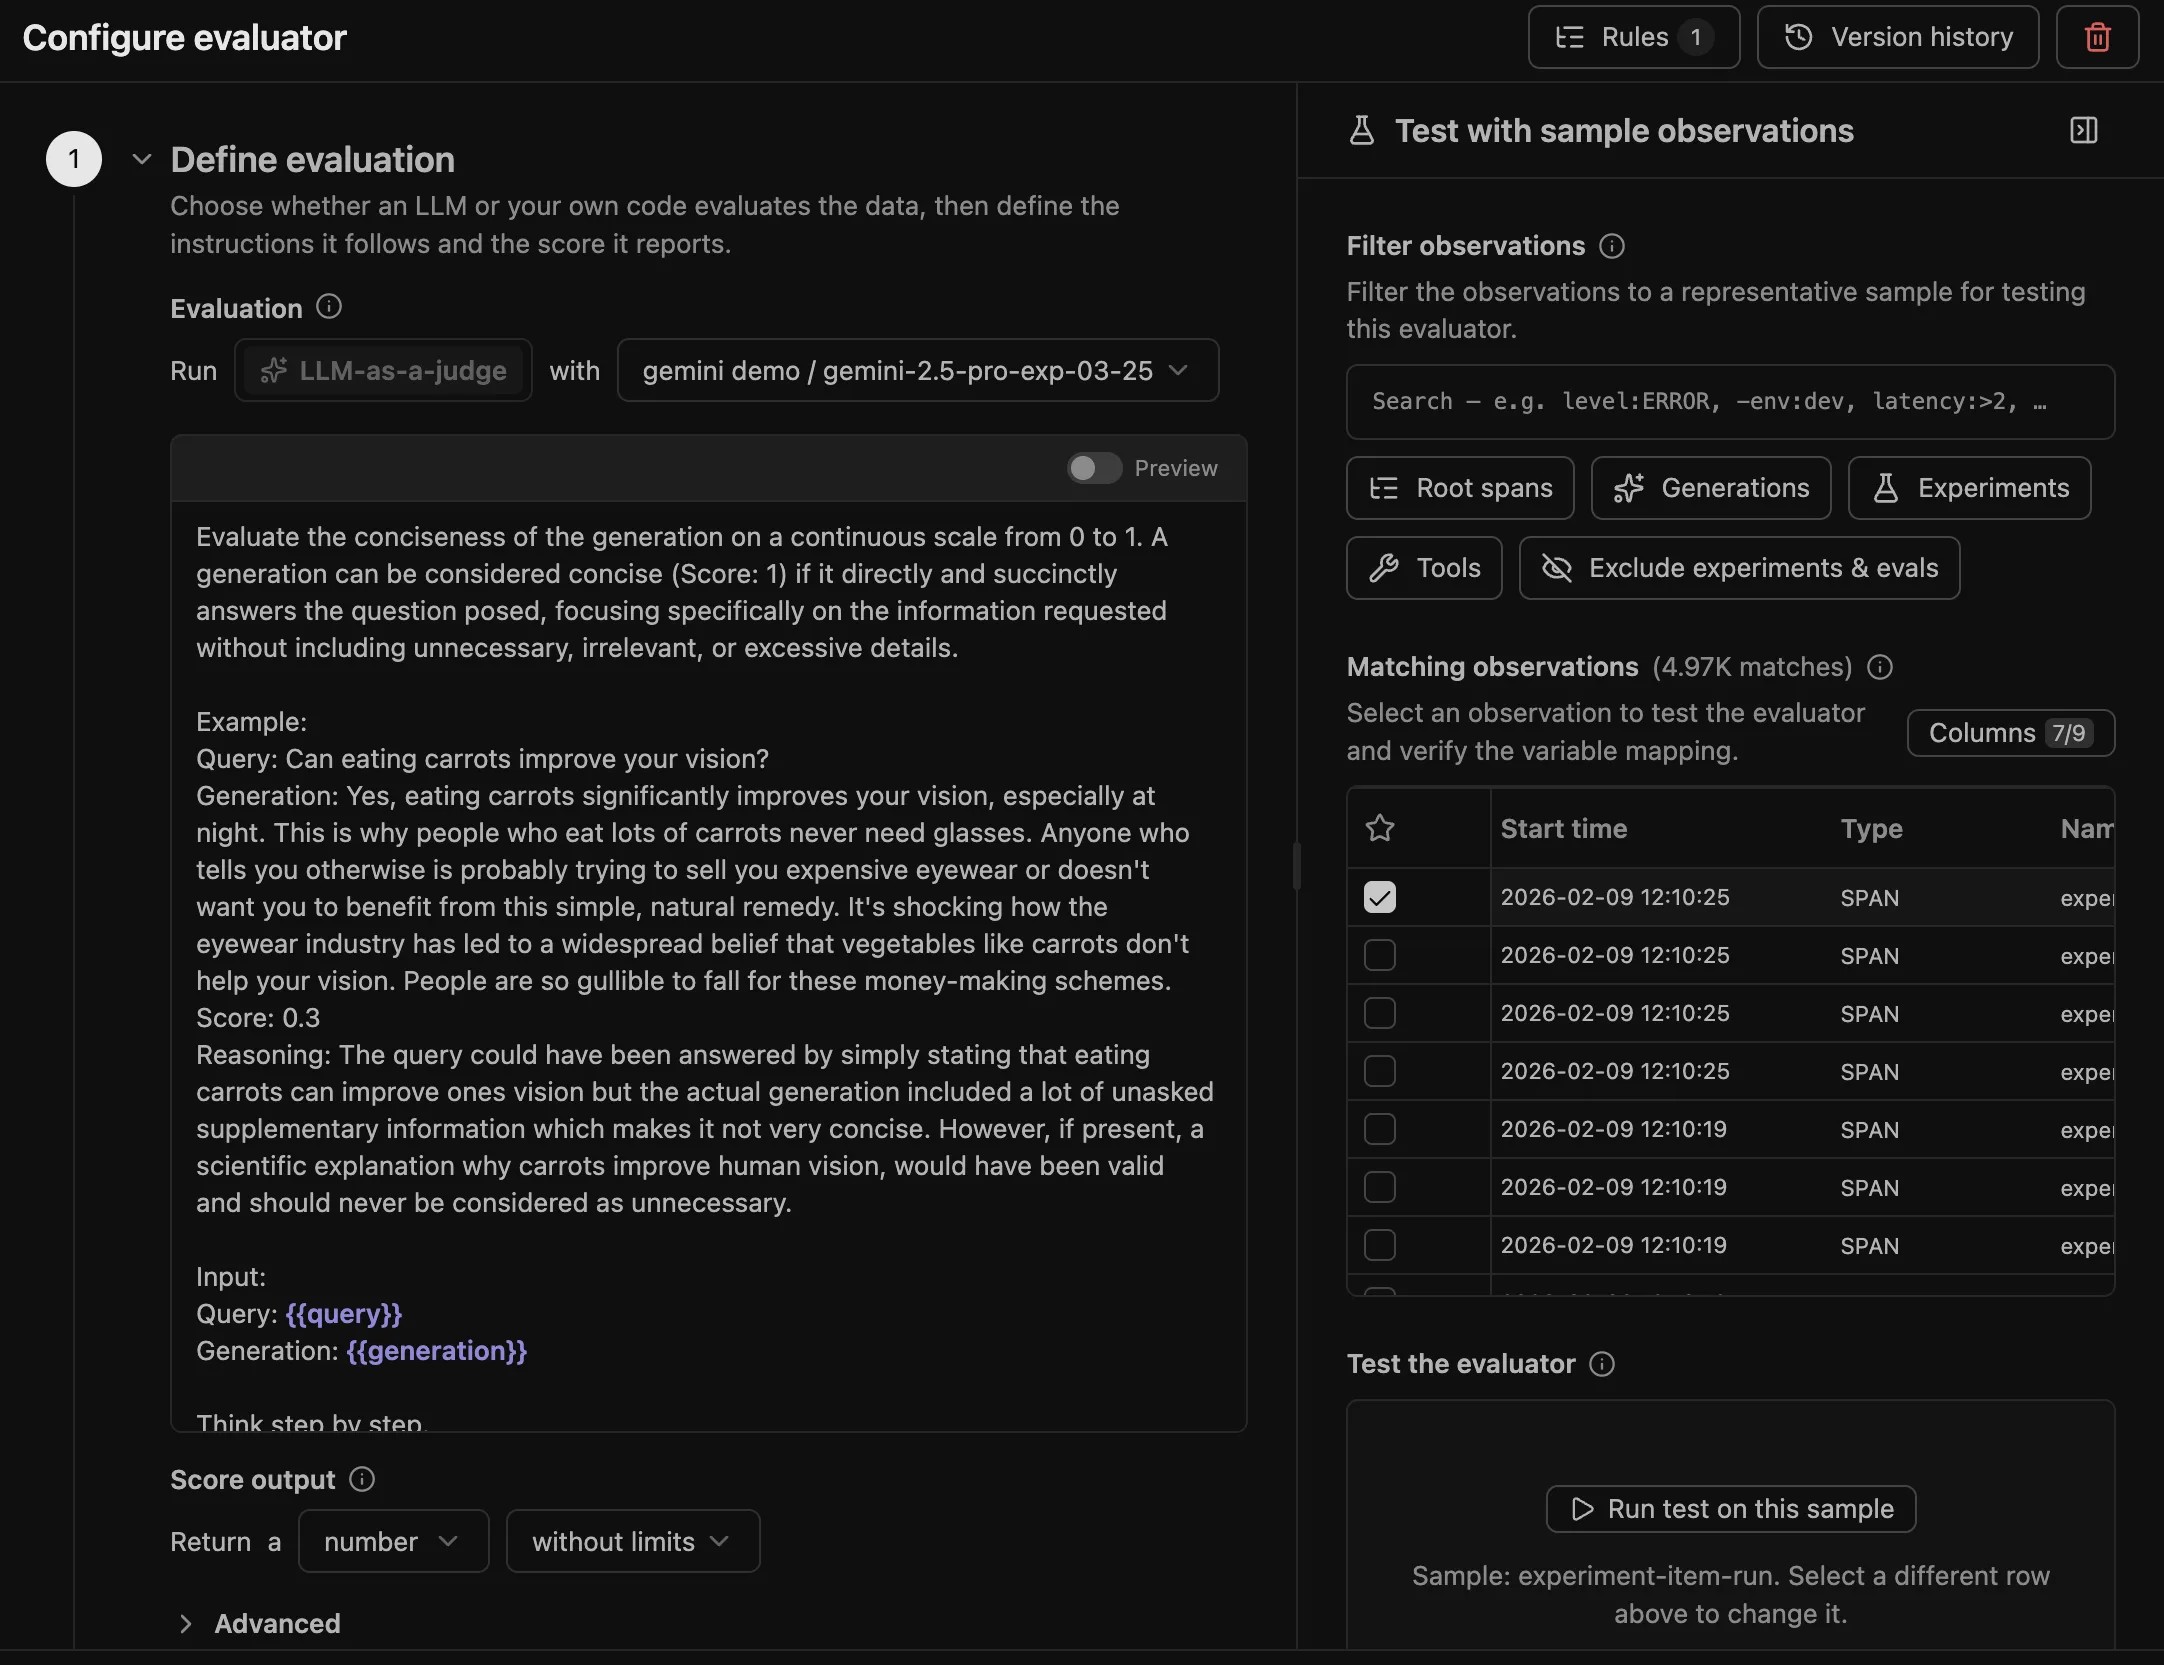Check the second 12:10:25 observation row
The width and height of the screenshot is (2164, 1665).
point(1380,955)
